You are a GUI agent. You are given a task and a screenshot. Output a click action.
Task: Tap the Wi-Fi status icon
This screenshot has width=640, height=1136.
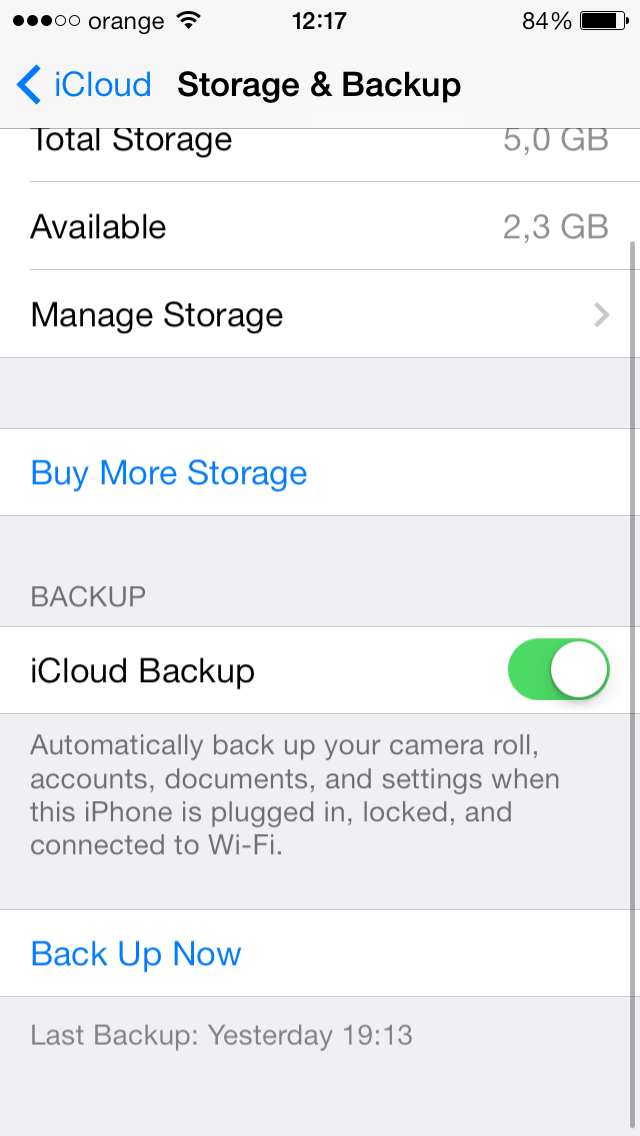point(188,21)
